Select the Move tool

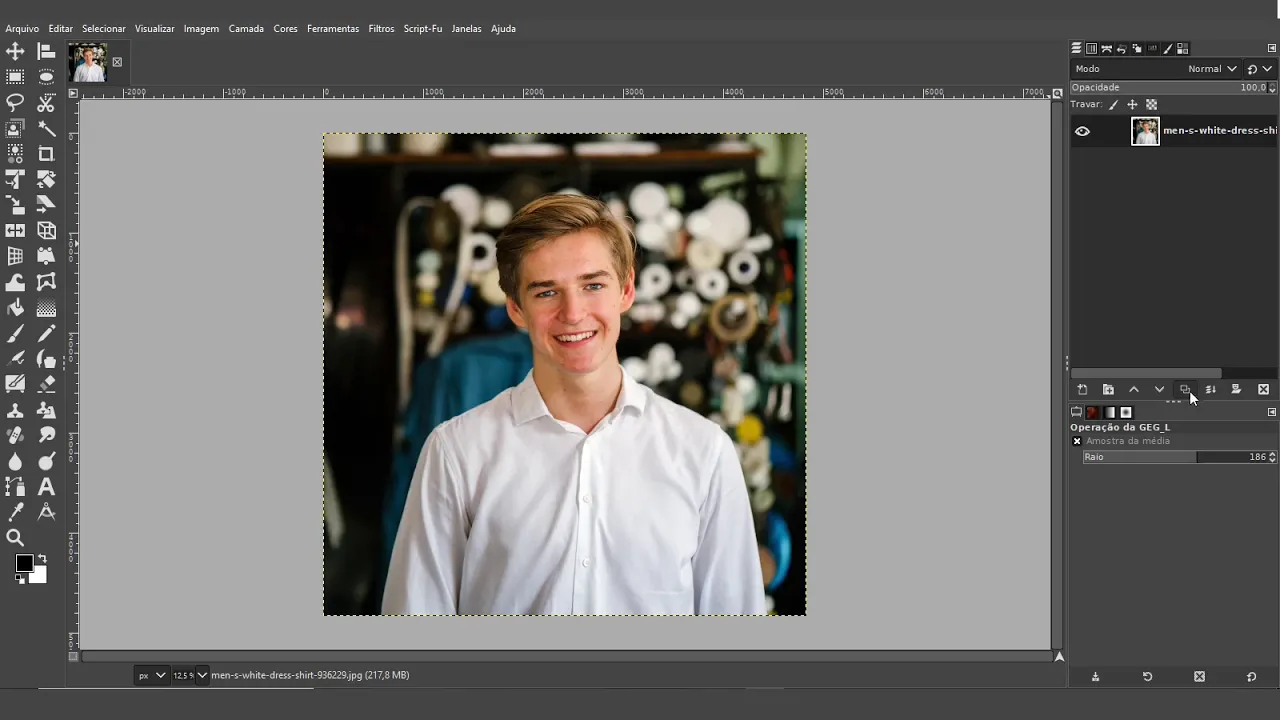tap(15, 51)
